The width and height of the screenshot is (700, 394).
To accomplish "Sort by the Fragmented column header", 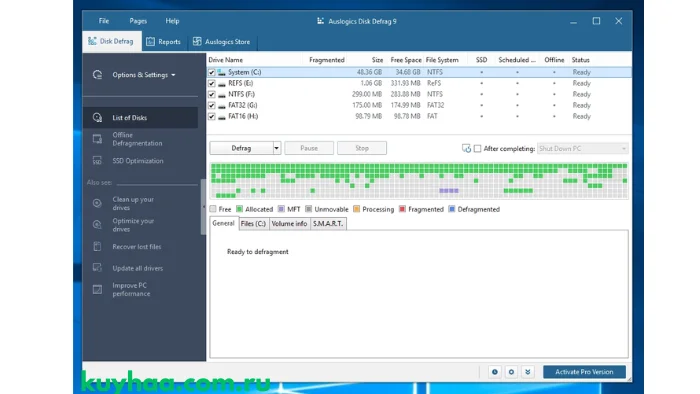I will coord(327,60).
